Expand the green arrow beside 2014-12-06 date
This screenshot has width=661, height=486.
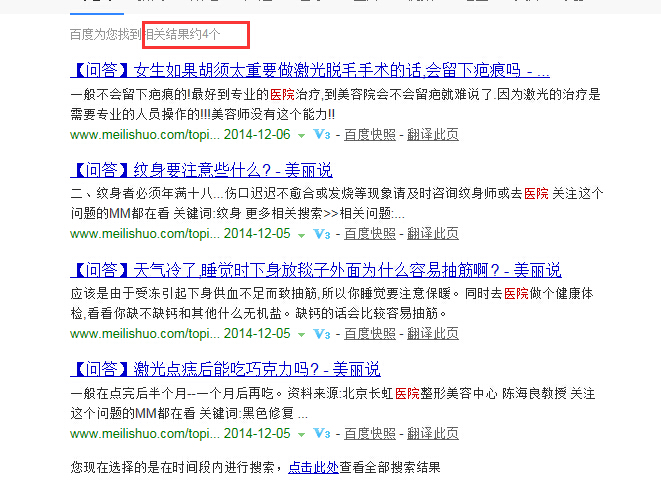301,135
